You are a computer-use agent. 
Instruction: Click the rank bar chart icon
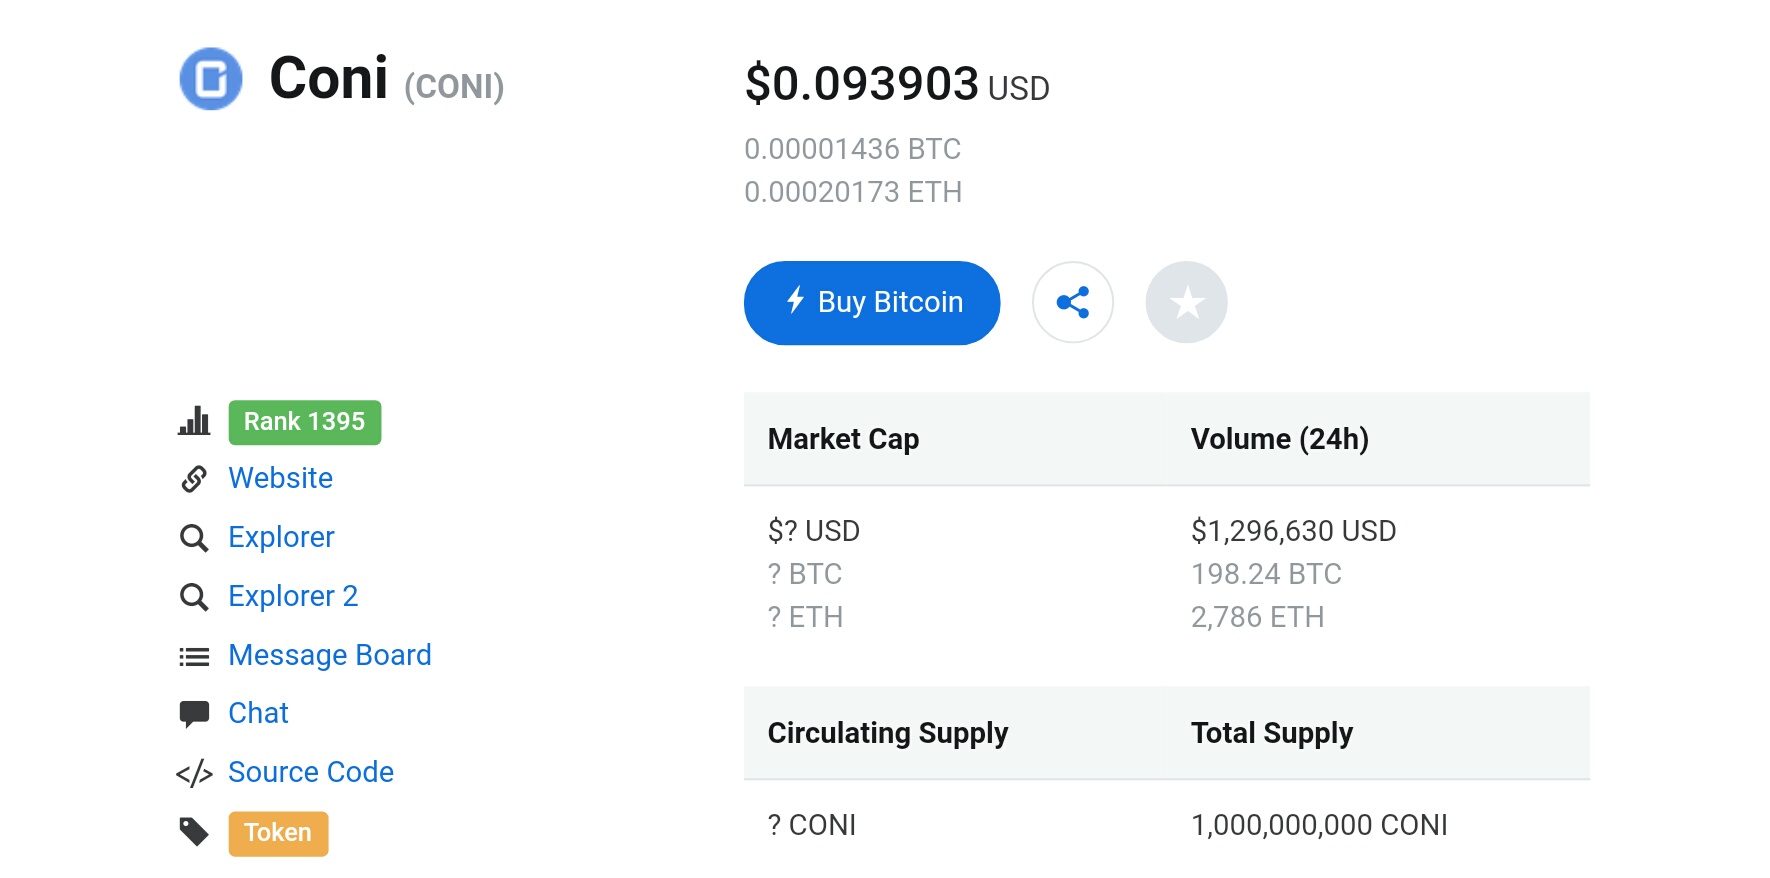(194, 421)
